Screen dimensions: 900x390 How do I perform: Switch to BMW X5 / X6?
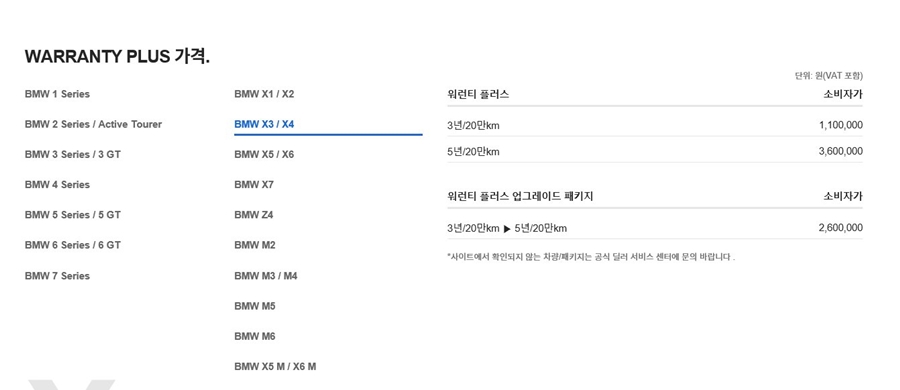264,155
